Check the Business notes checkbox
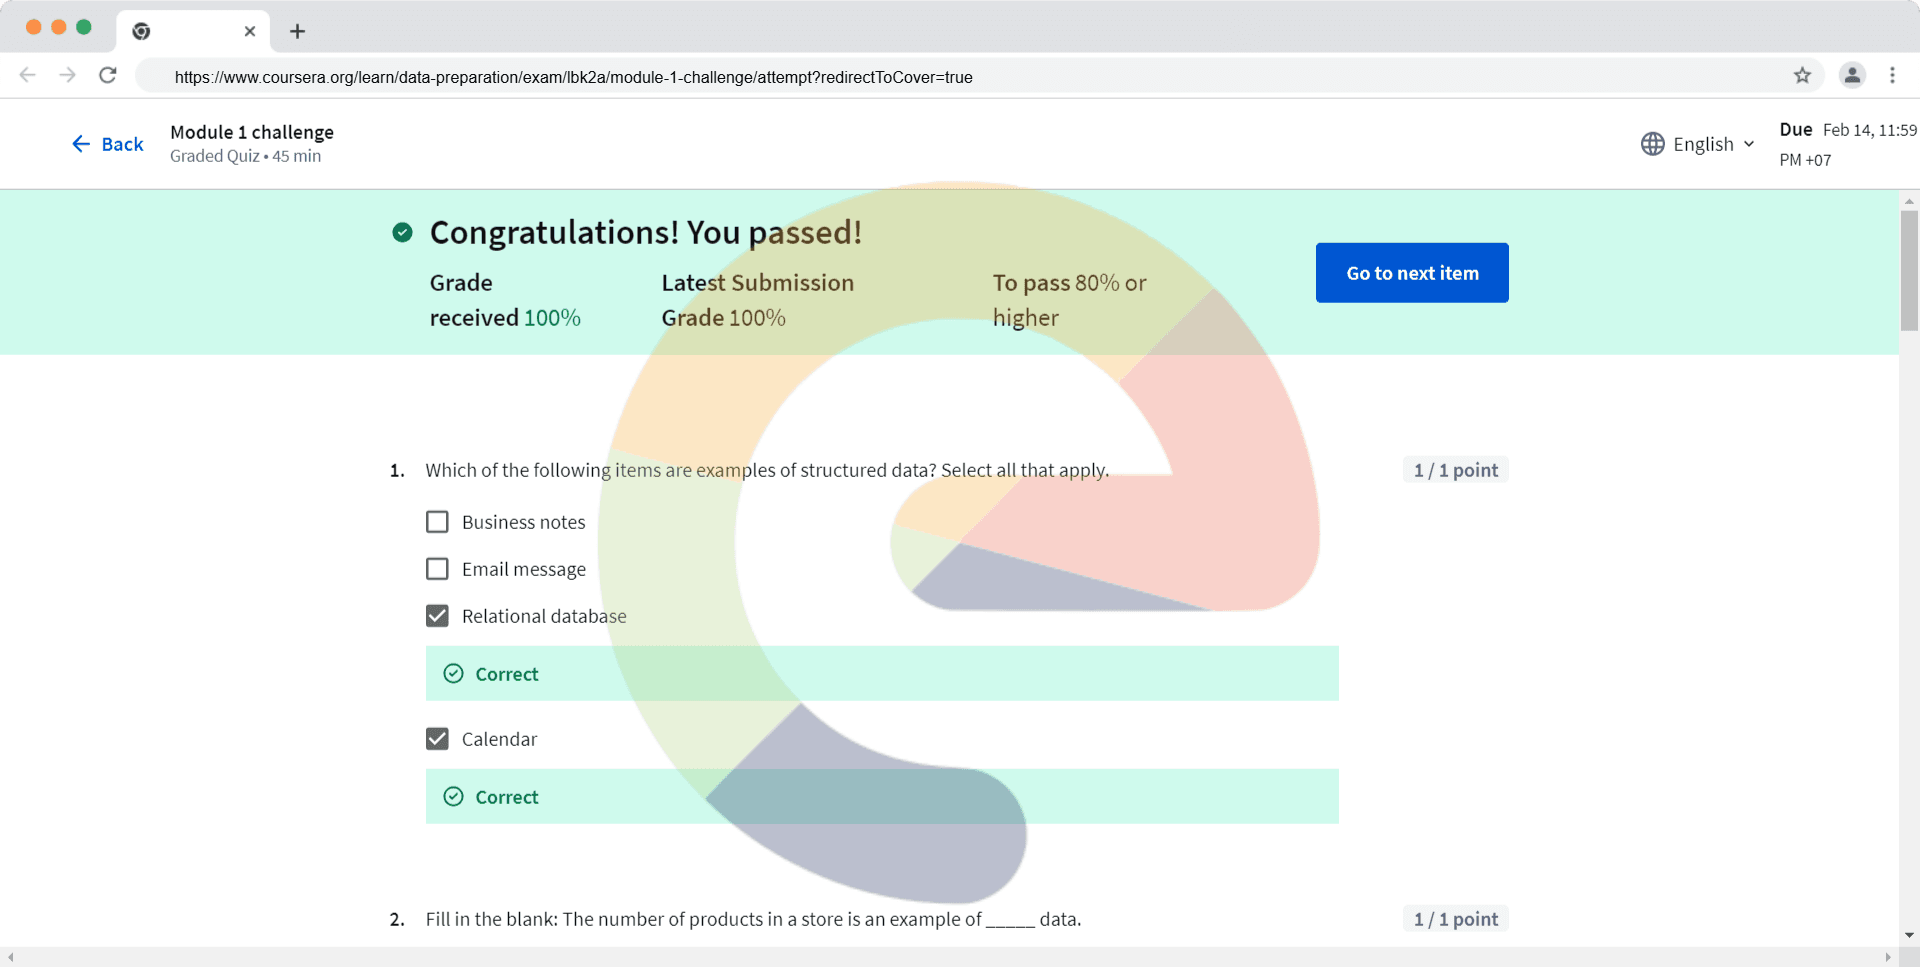 click(x=437, y=522)
